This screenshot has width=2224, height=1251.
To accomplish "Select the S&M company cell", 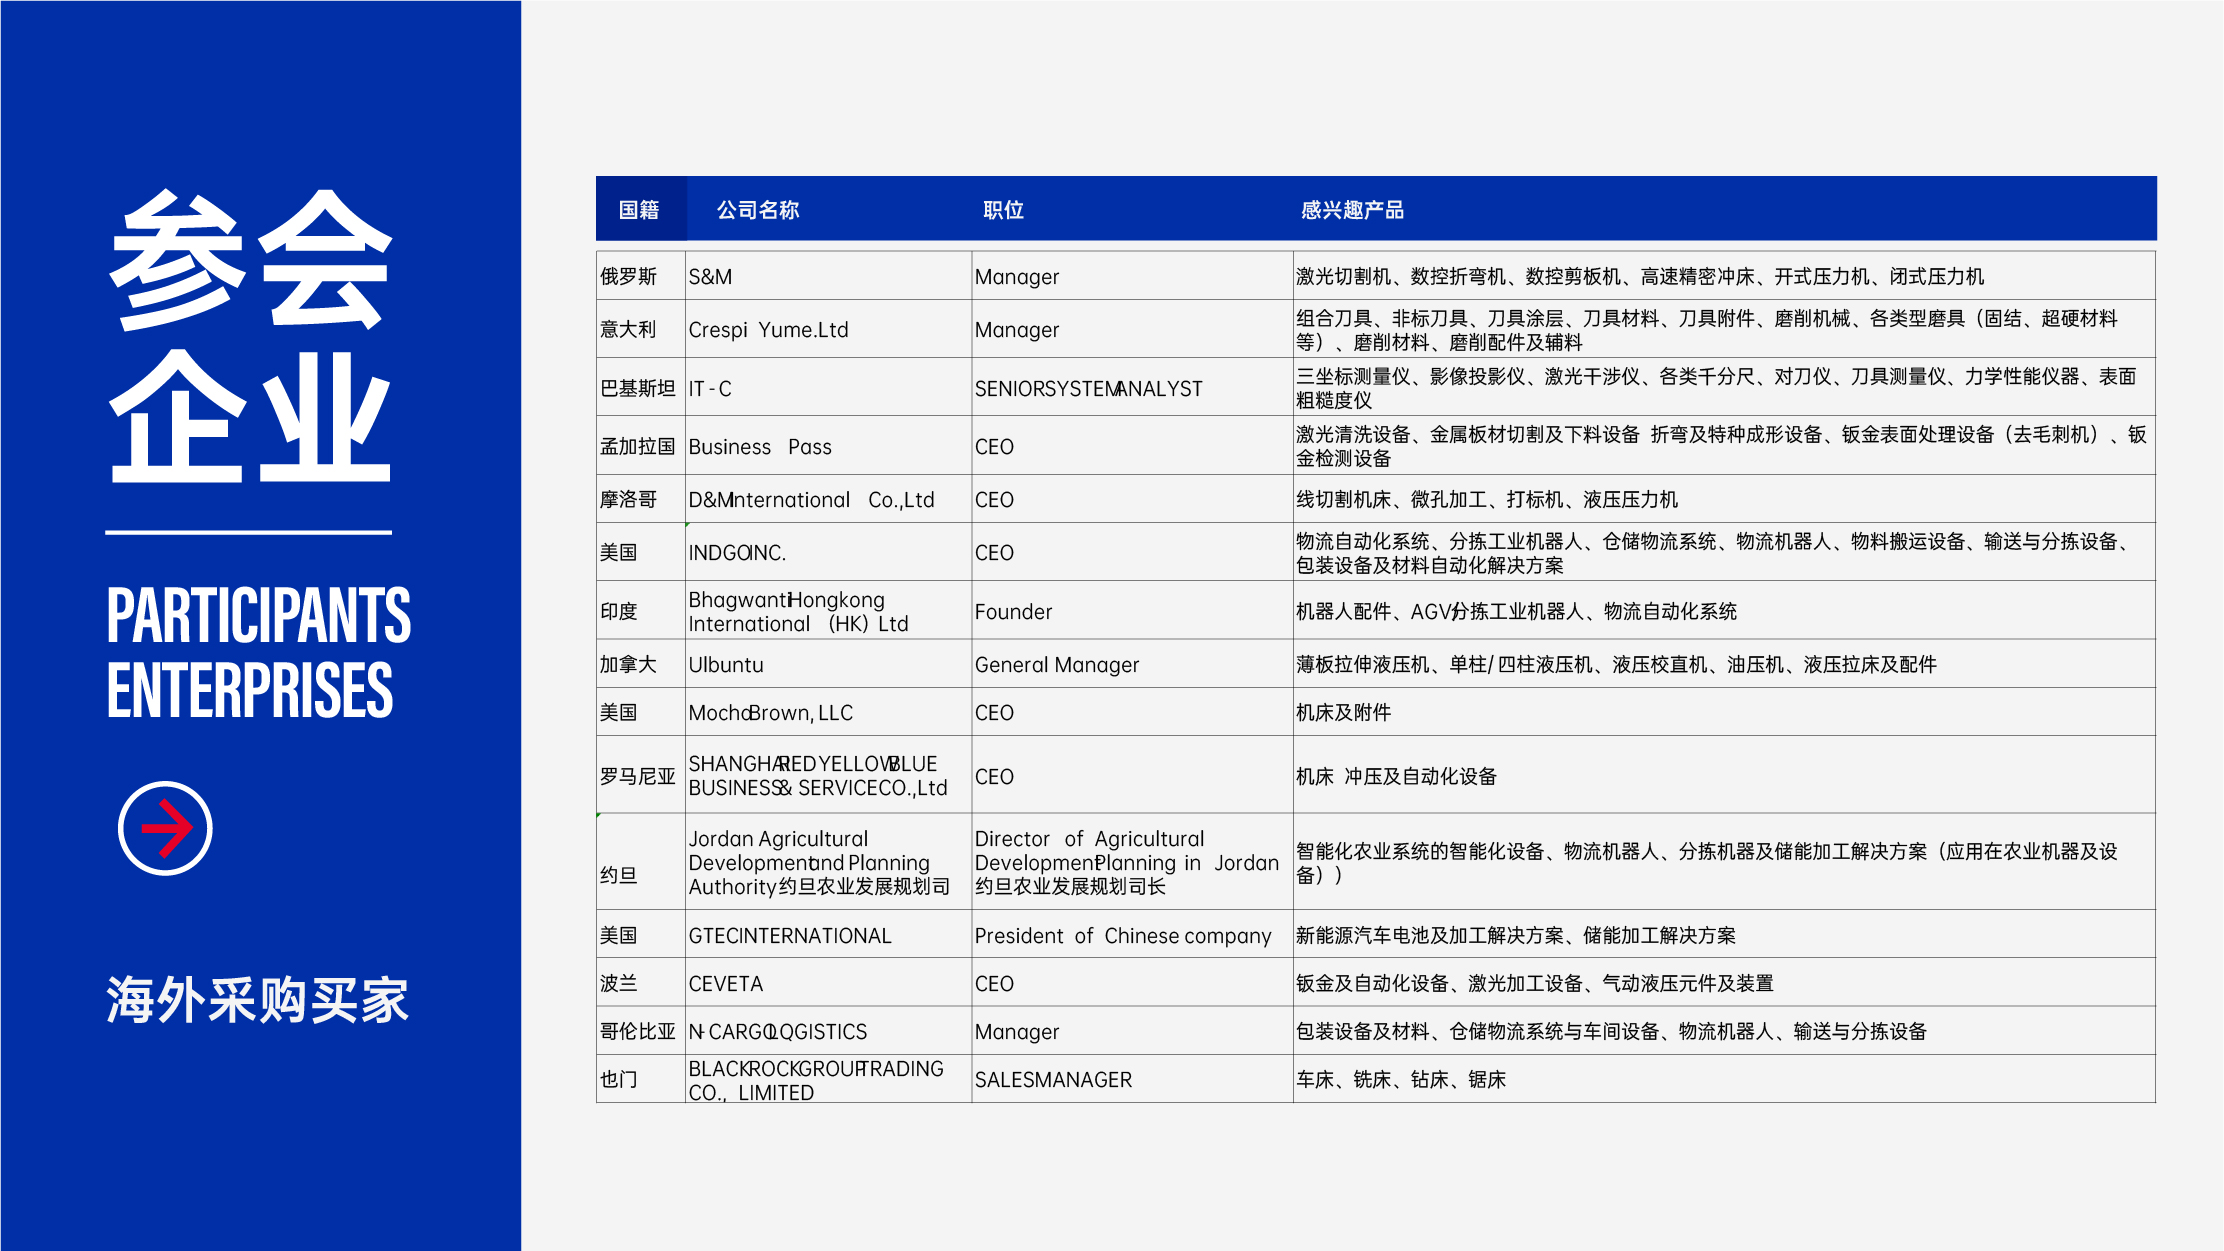I will pyautogui.click(x=829, y=276).
